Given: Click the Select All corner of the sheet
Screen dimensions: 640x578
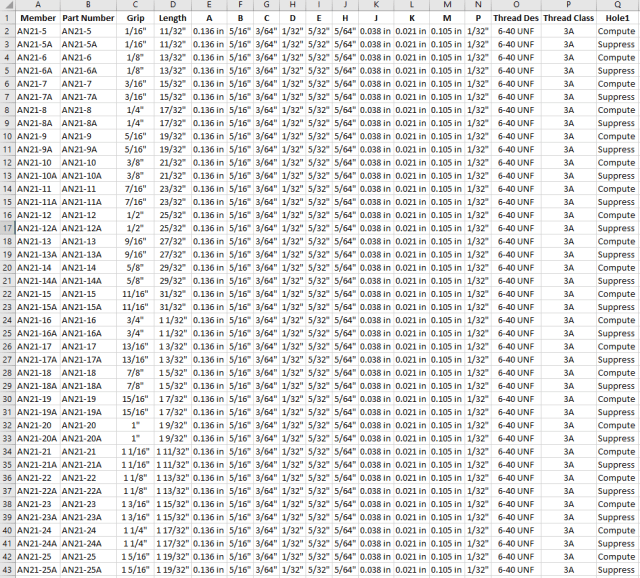Looking at the screenshot, I should tap(7, 5).
